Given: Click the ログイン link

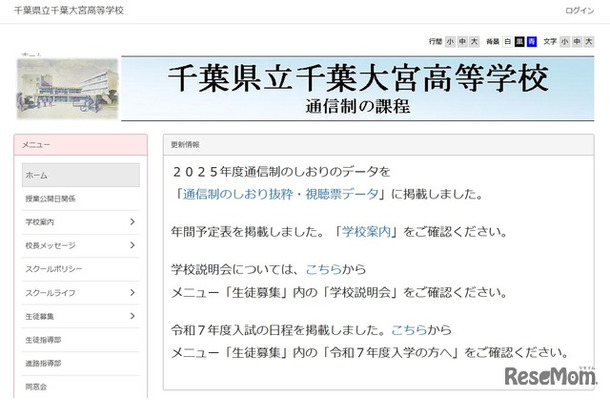Looking at the screenshot, I should point(580,11).
